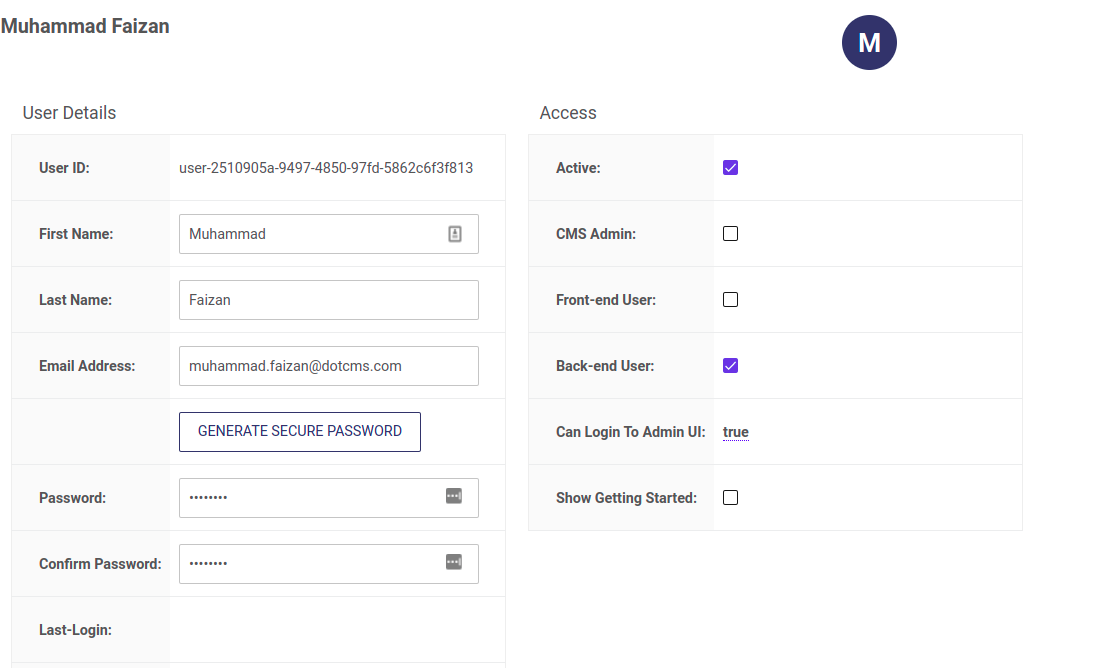Select the Last Name input showing Faizan
The height and width of the screenshot is (668, 1111).
328,299
